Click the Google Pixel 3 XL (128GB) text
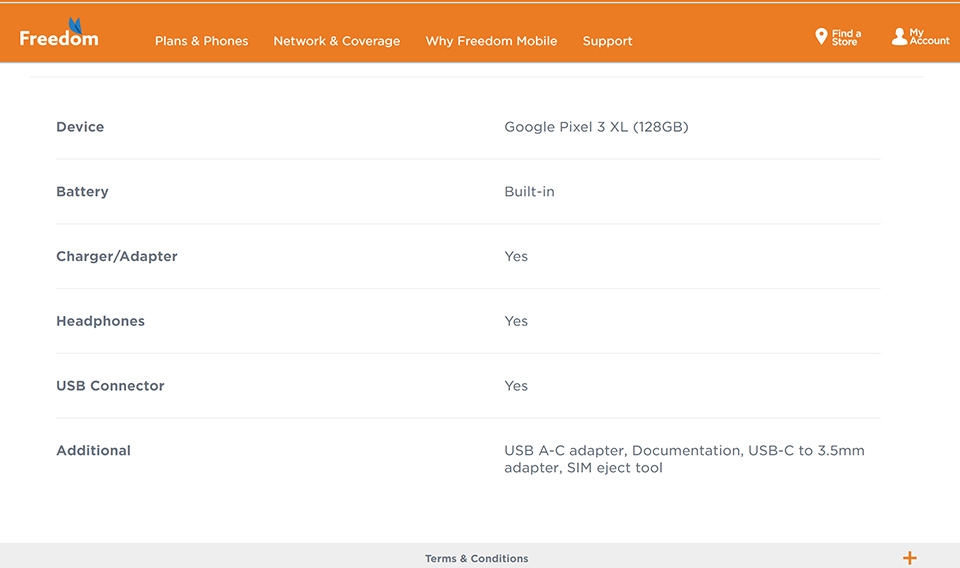Screen dimensions: 960x568 point(596,127)
